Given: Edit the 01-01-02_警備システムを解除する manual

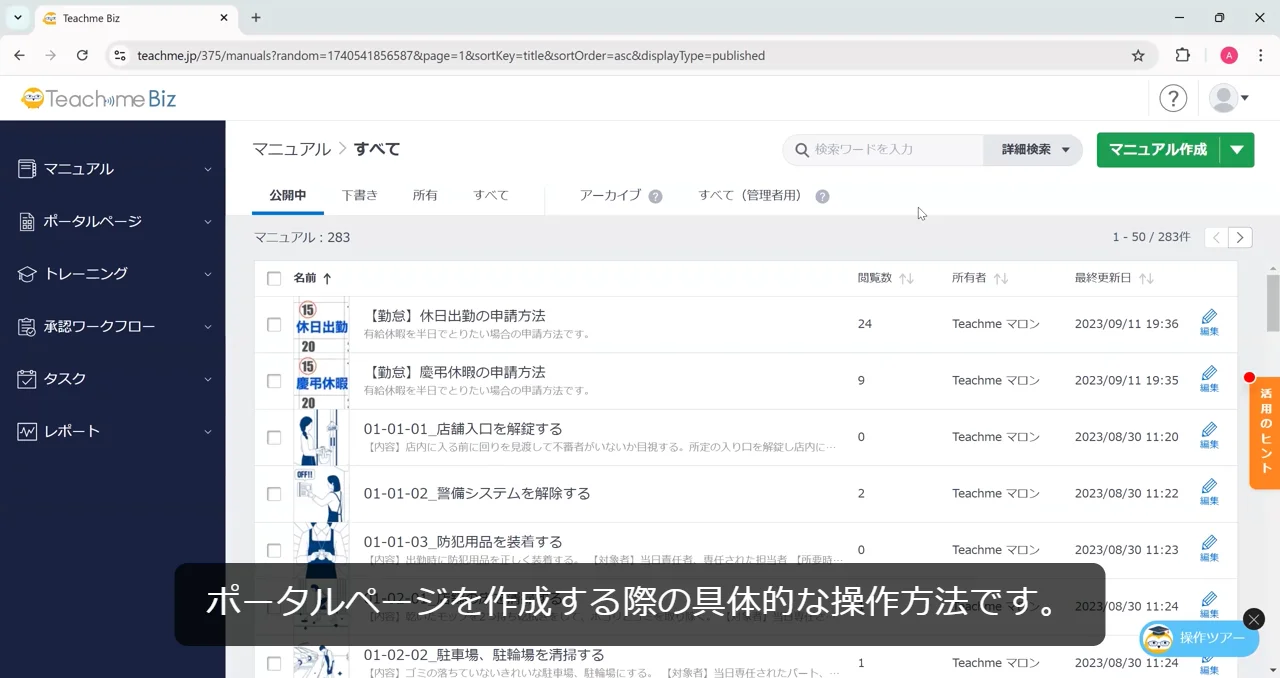Looking at the screenshot, I should pos(1209,493).
